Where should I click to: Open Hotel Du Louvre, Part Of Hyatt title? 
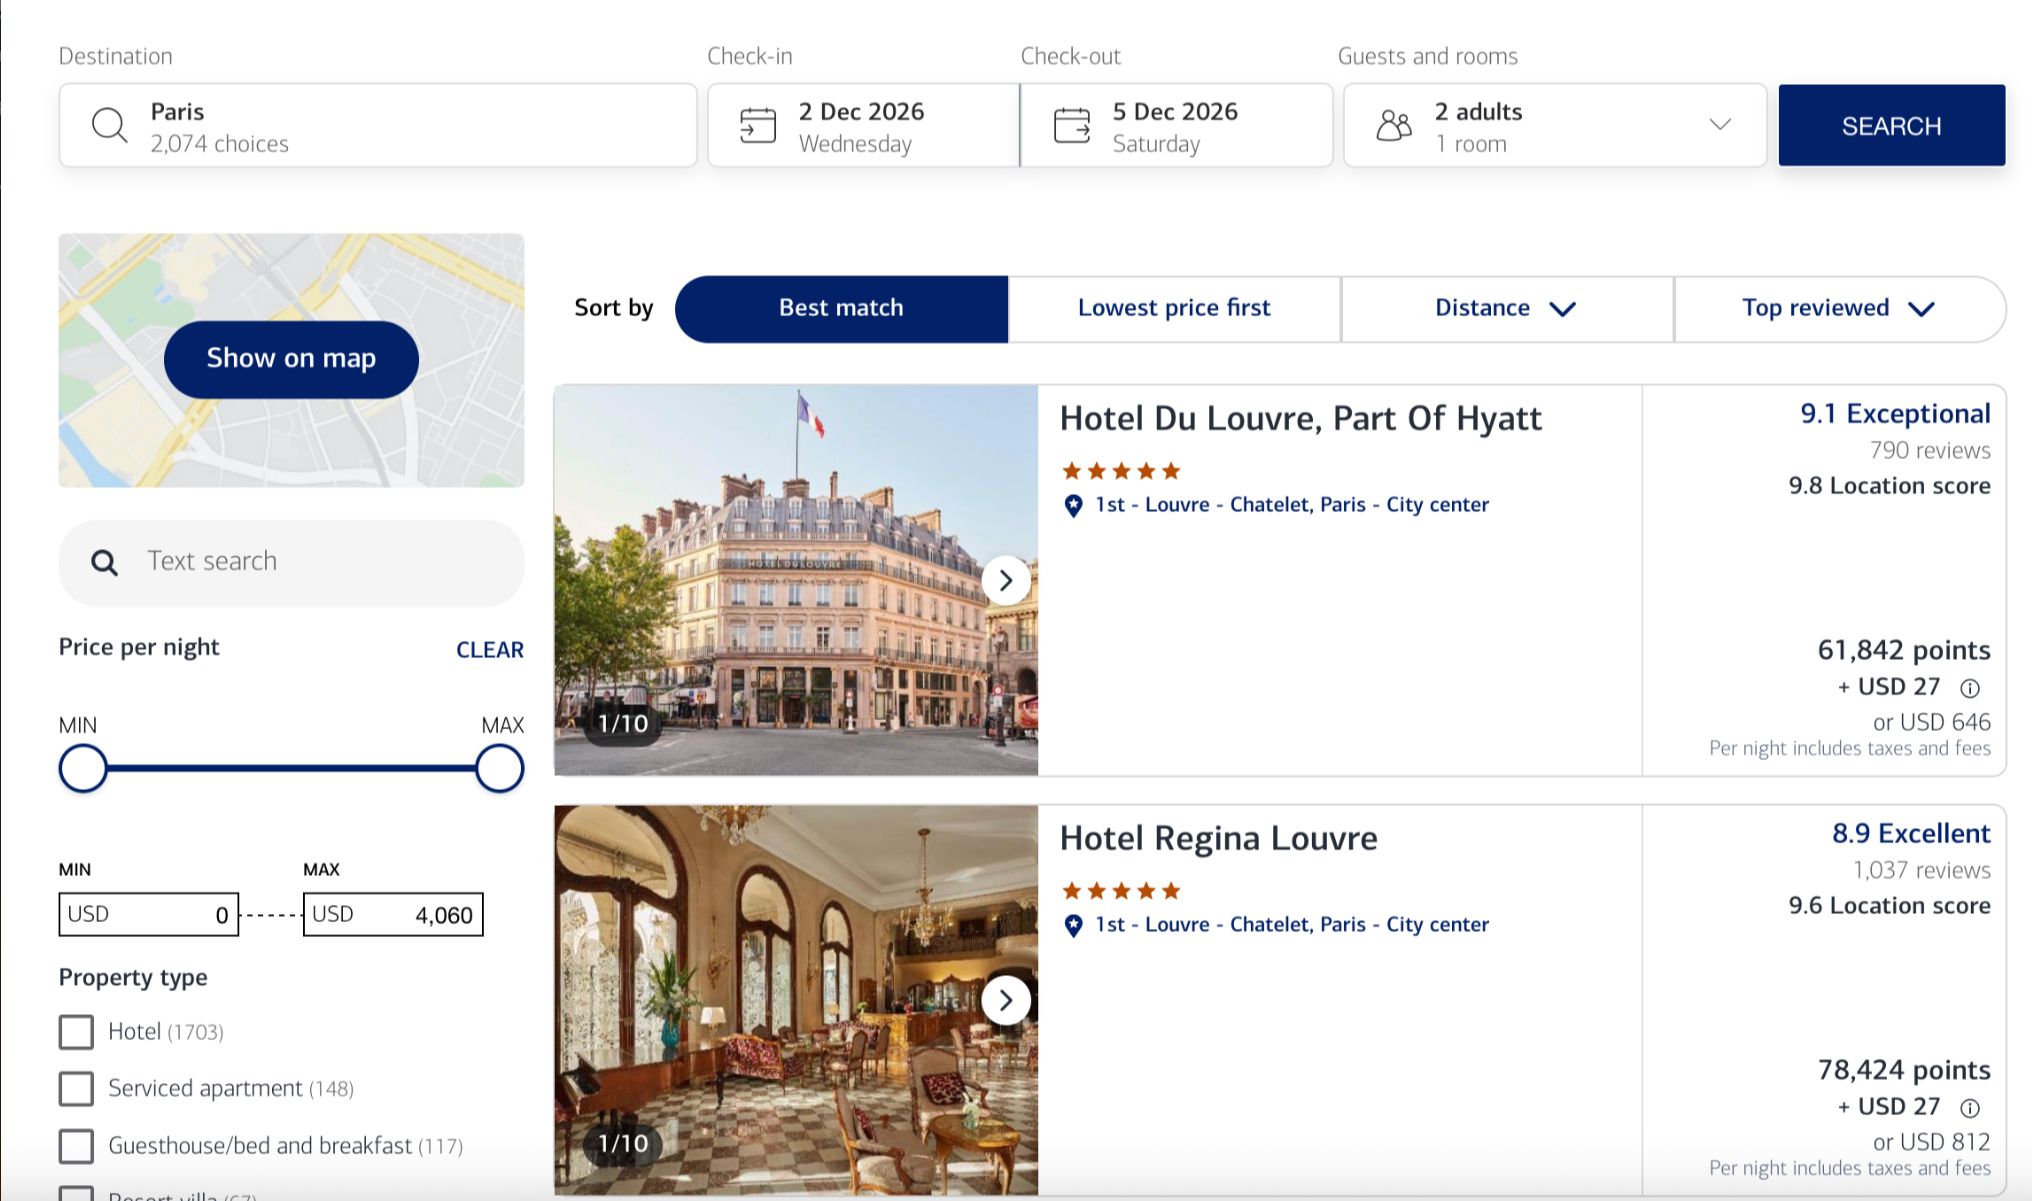[x=1300, y=418]
